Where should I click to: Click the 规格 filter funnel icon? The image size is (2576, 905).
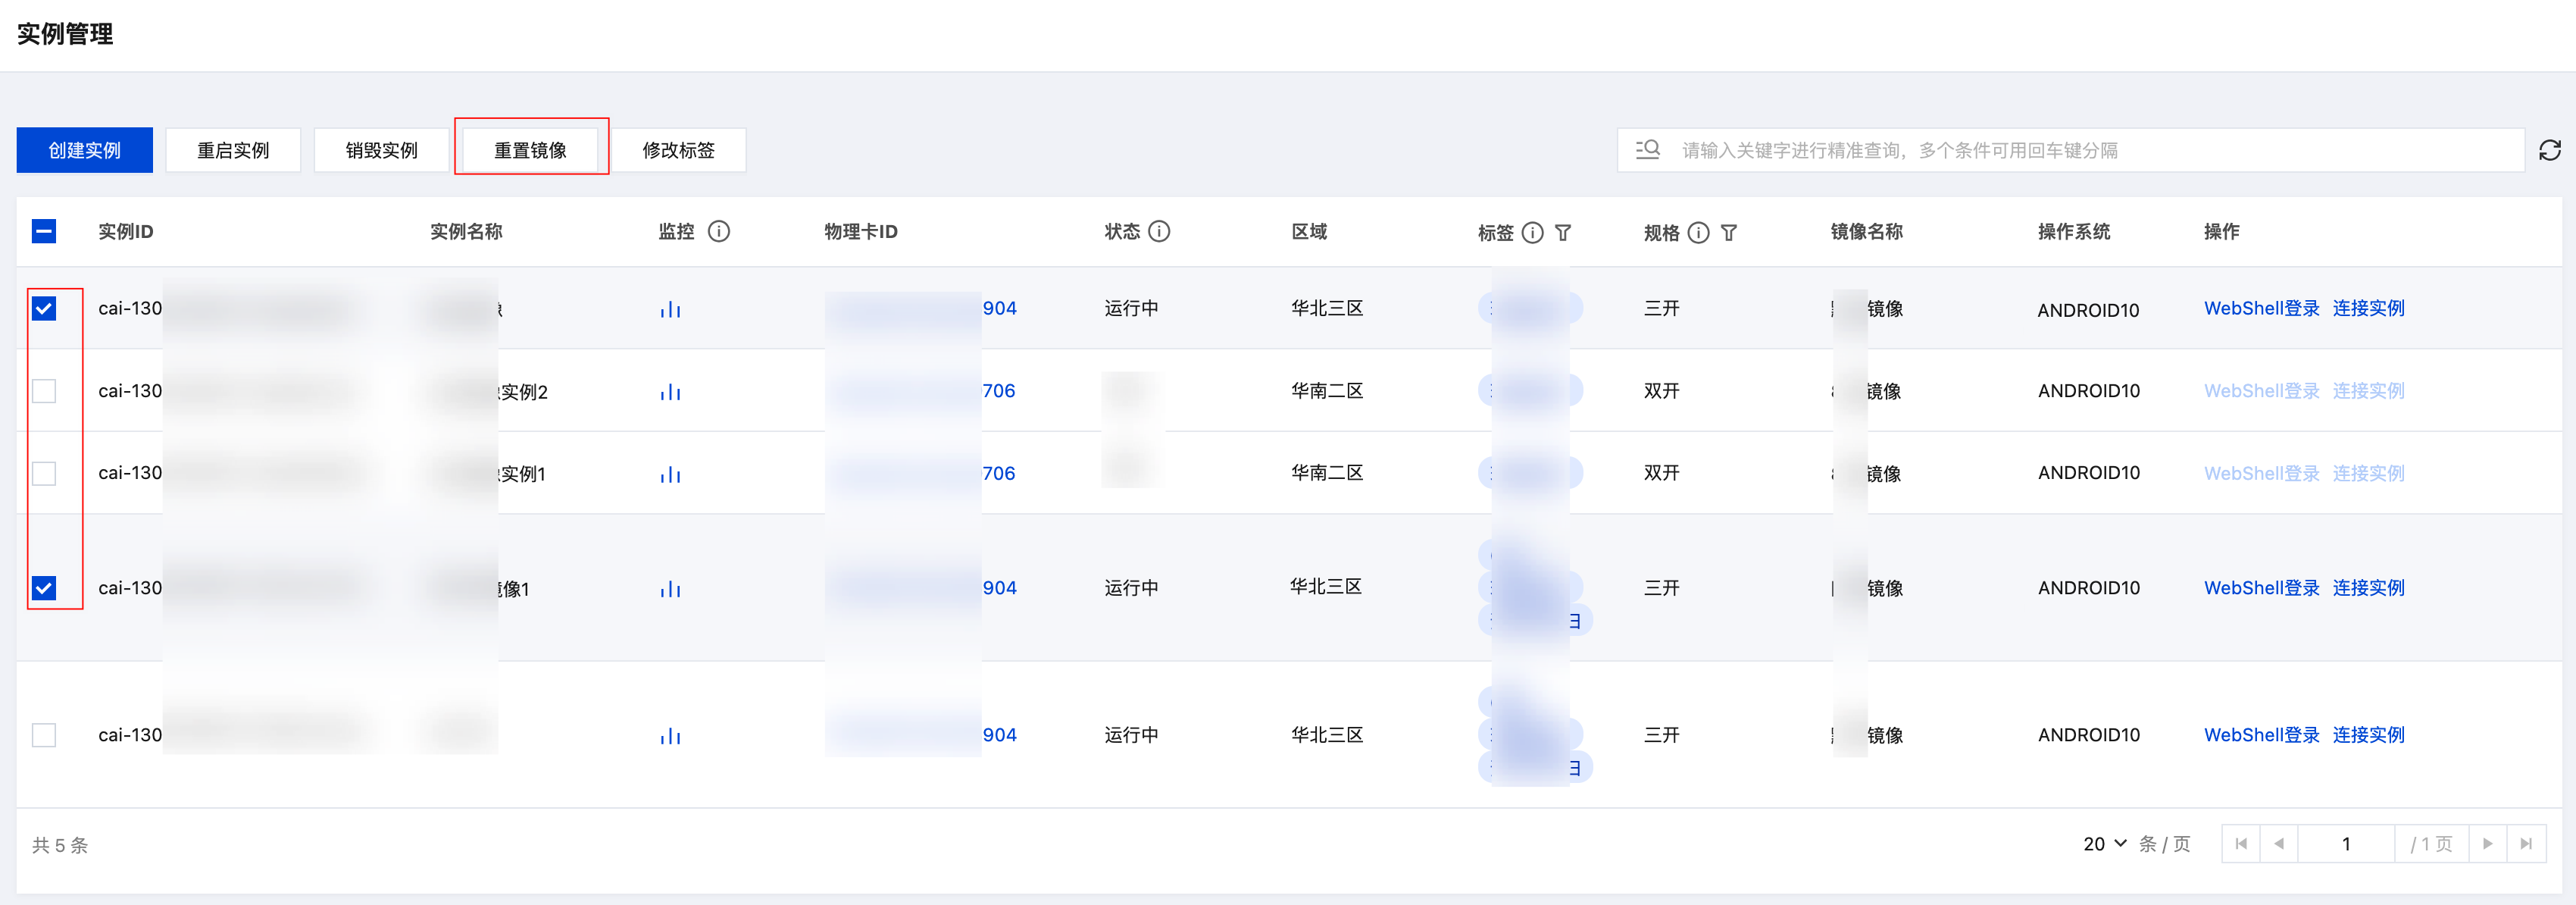(1728, 232)
